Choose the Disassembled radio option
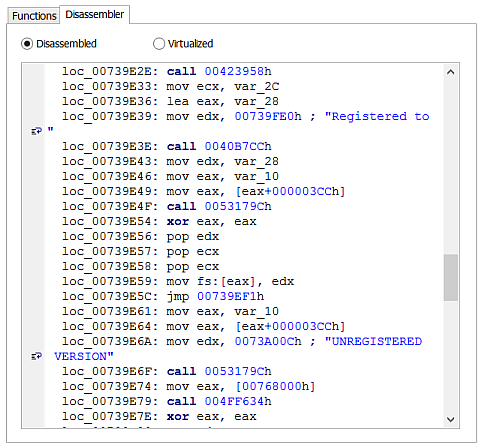This screenshot has height=448, width=482. point(59,44)
